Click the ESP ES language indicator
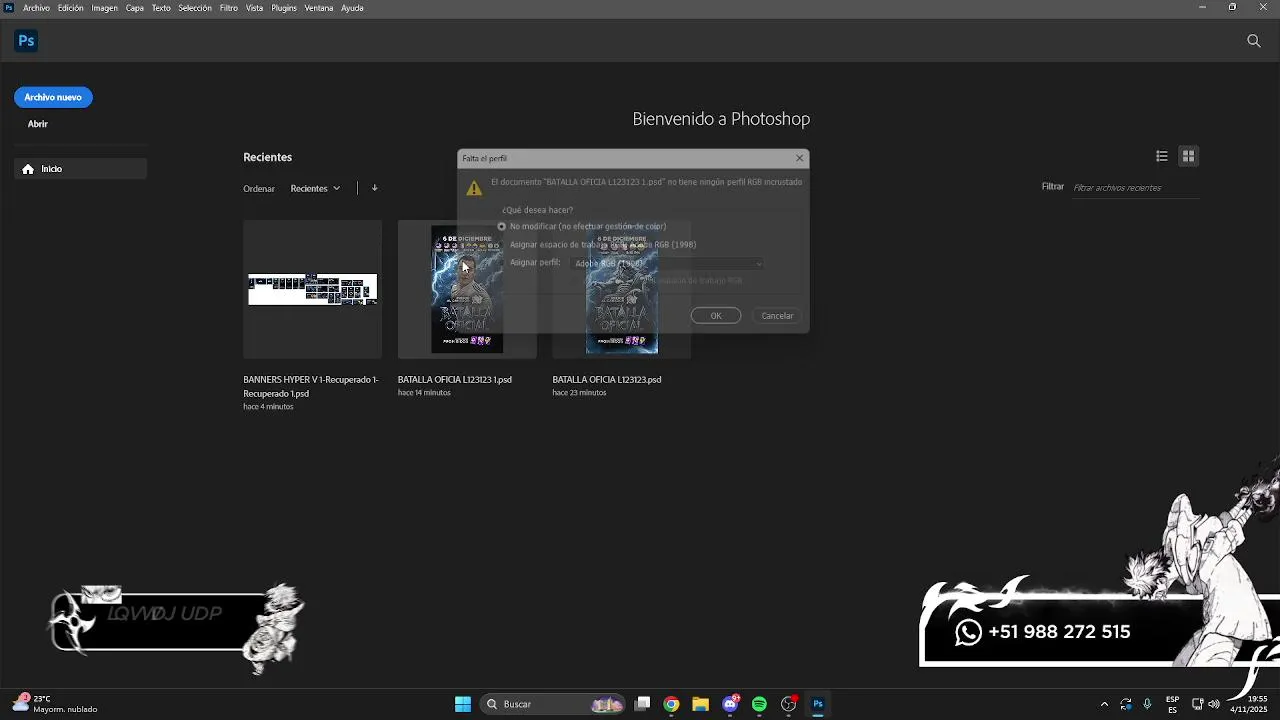This screenshot has width=1280, height=720. pyautogui.click(x=1172, y=704)
